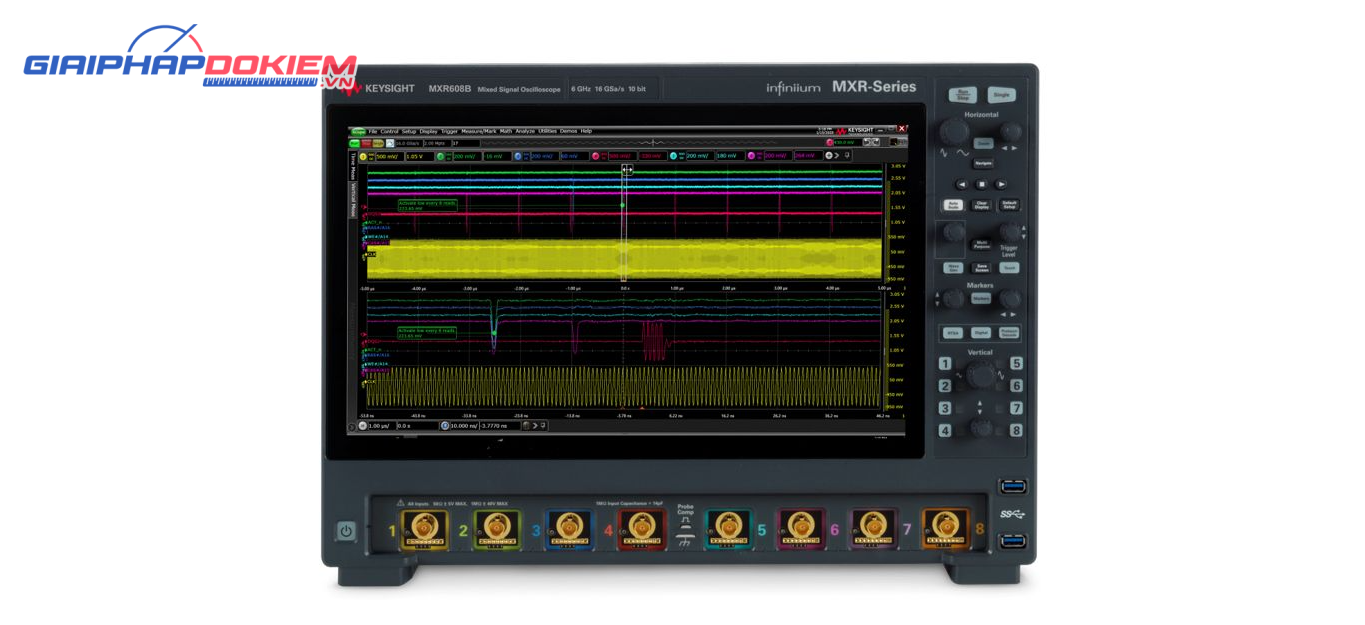1365x625 pixels.
Task: Edit the zoom timebase 10.000 ns/ field
Action: coord(464,426)
